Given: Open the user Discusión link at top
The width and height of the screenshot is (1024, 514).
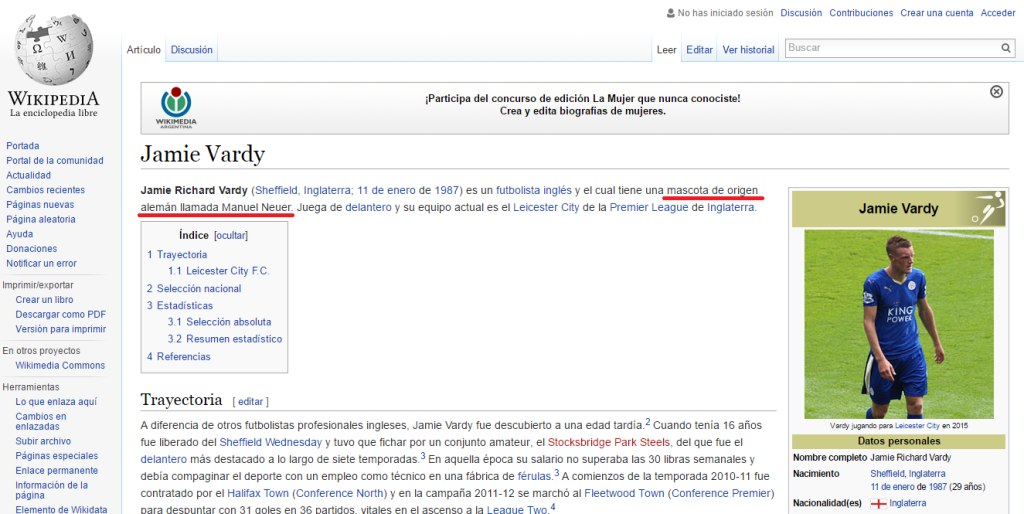Looking at the screenshot, I should 801,13.
